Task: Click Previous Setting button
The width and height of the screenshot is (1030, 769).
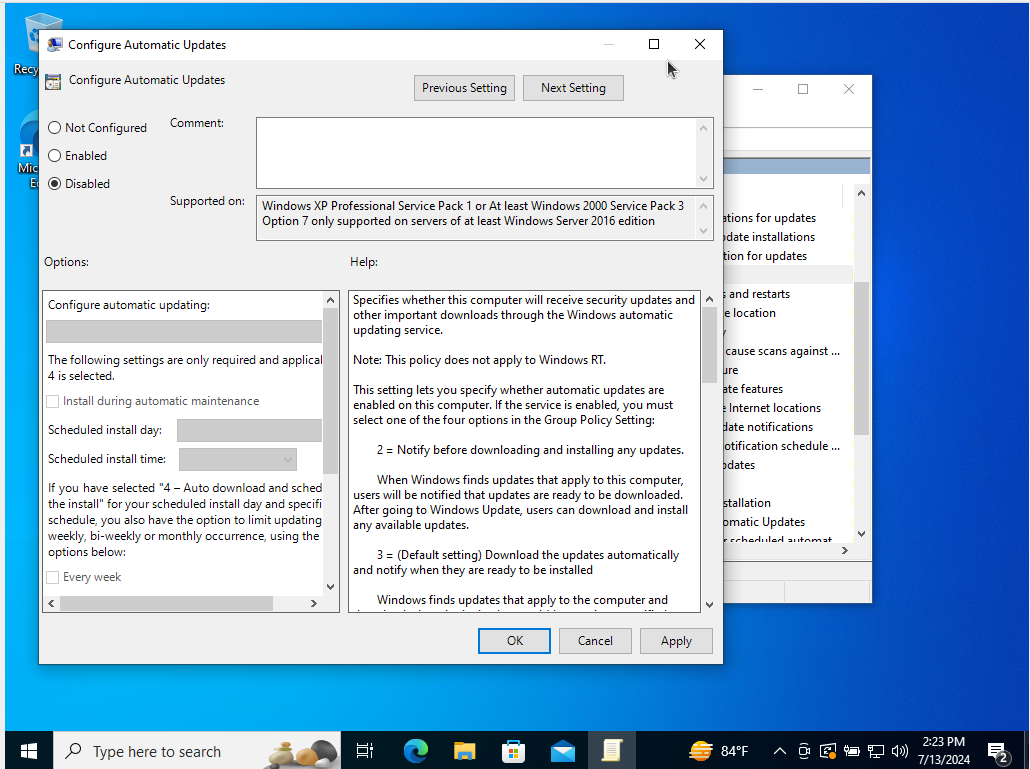Action: pos(464,88)
